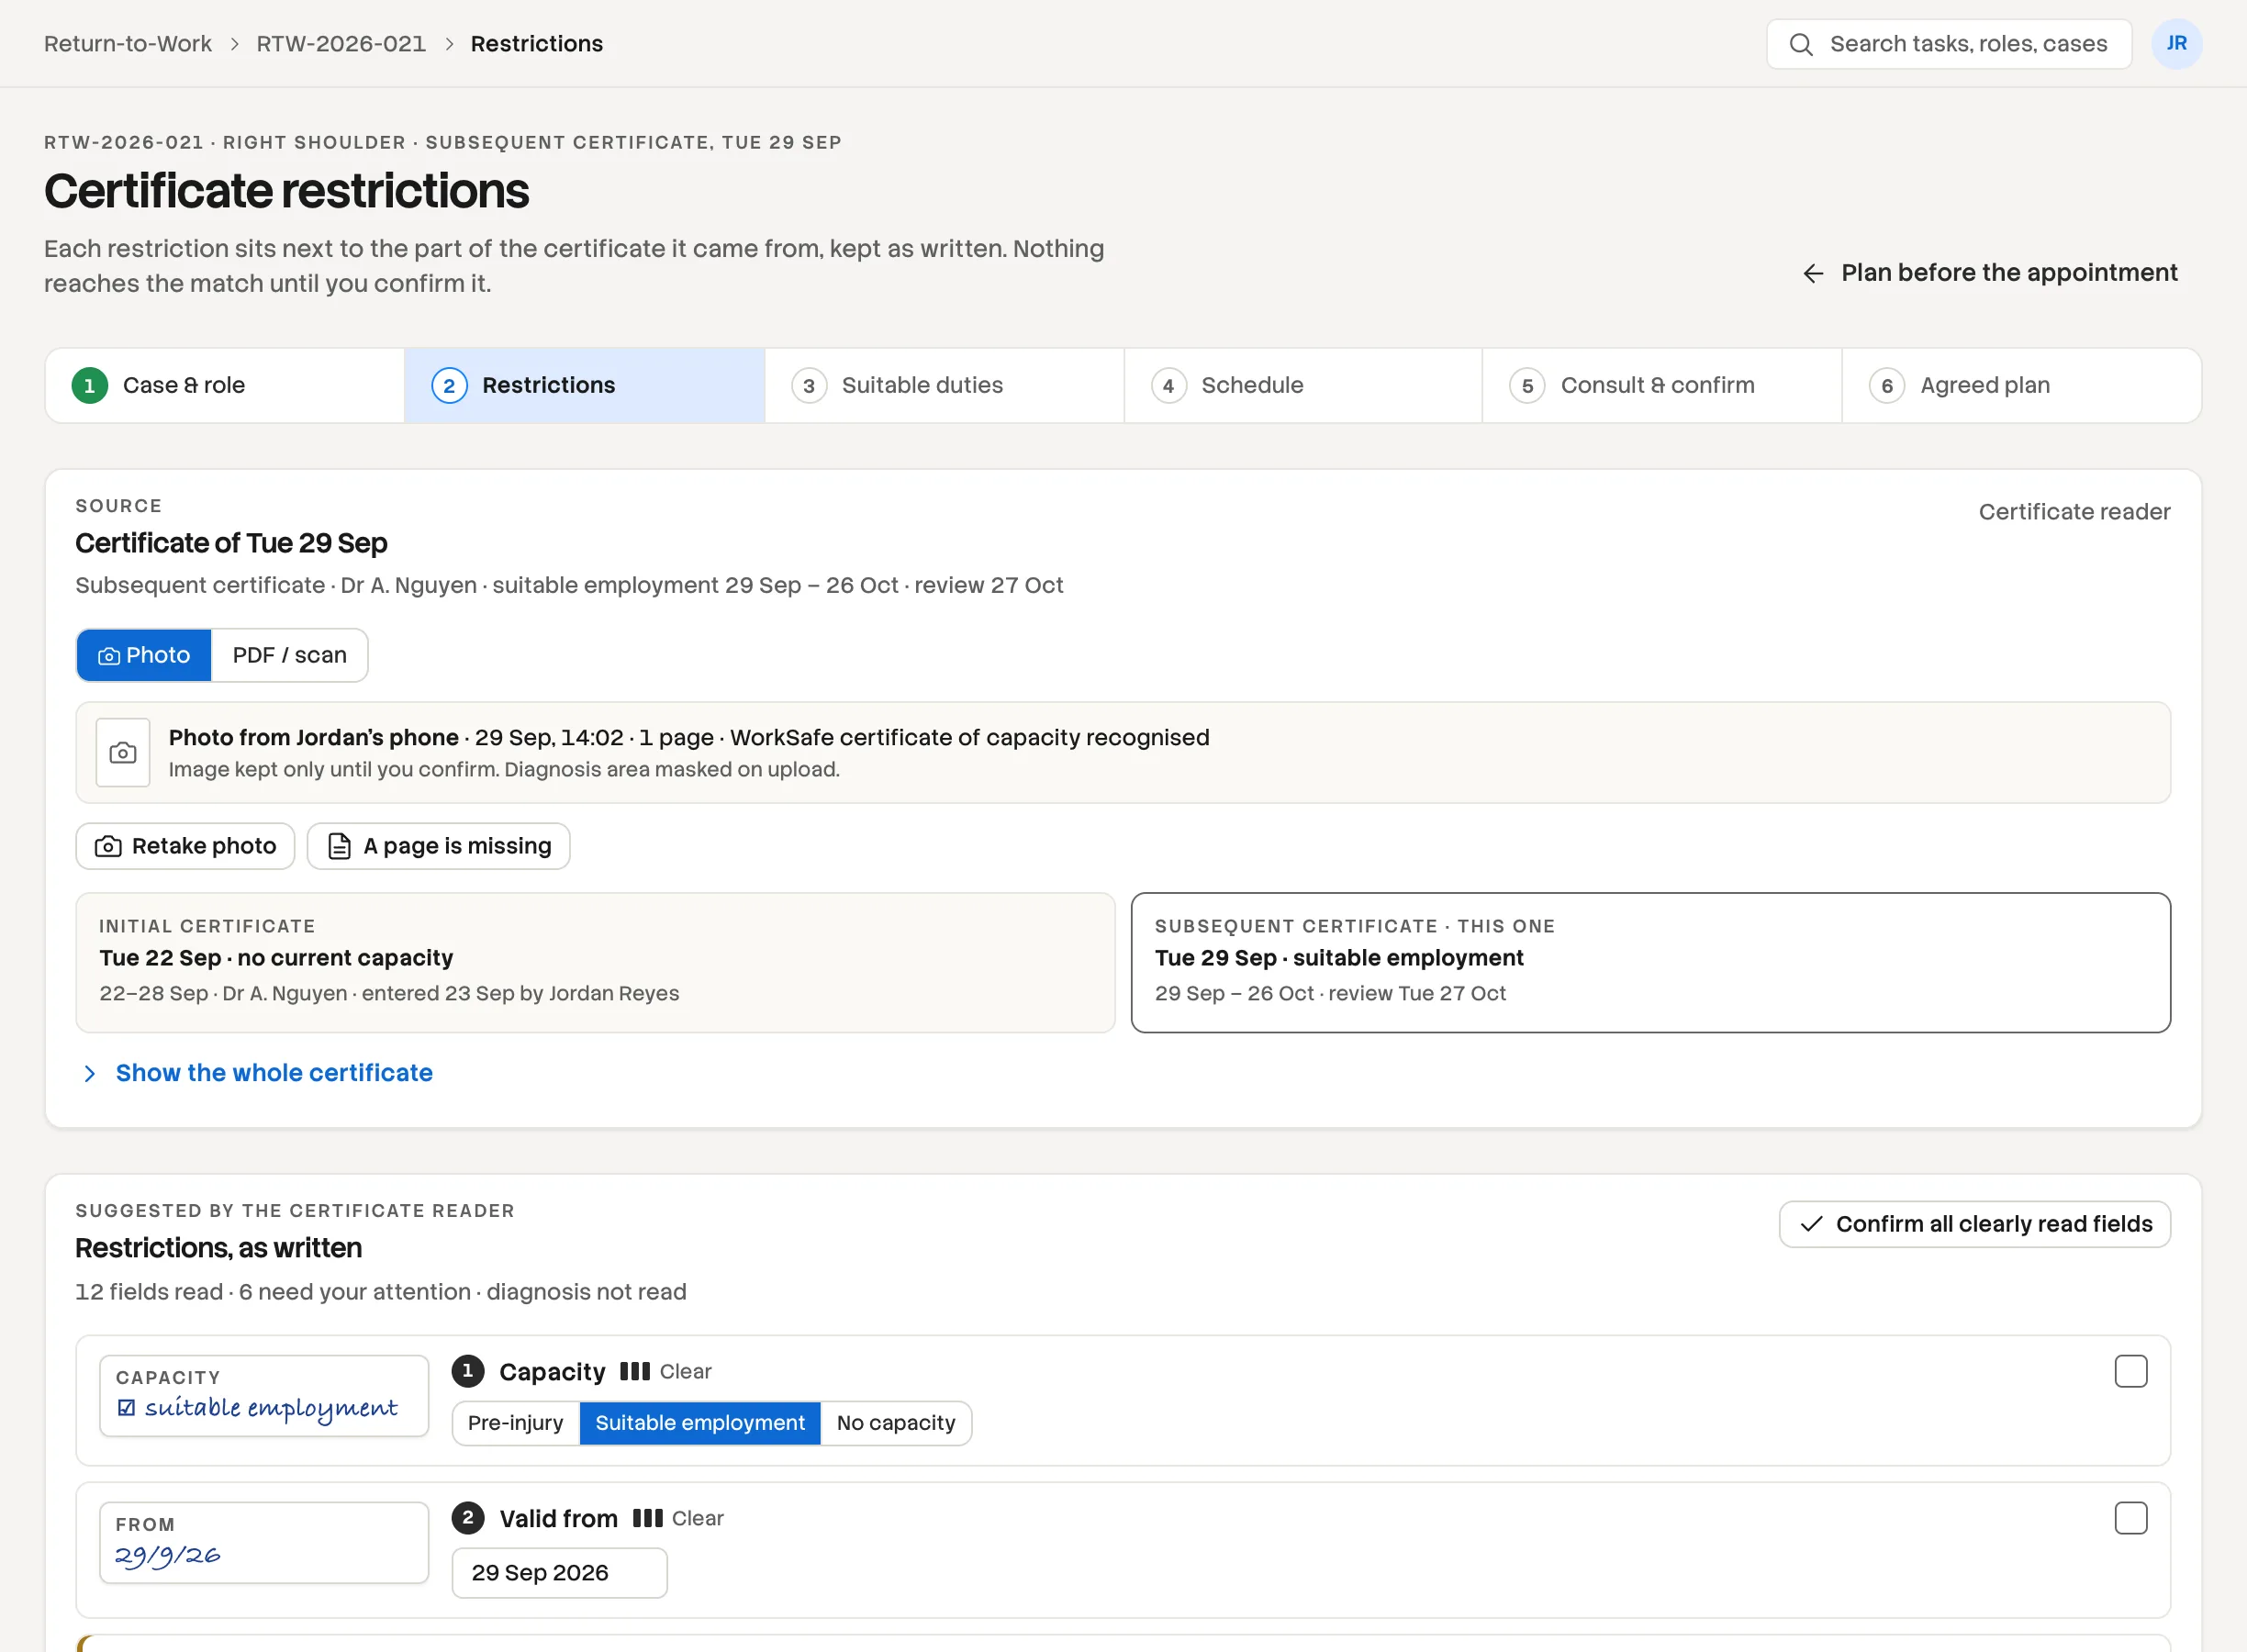Select No capacity option
This screenshot has height=1652, width=2247.
pyautogui.click(x=896, y=1422)
